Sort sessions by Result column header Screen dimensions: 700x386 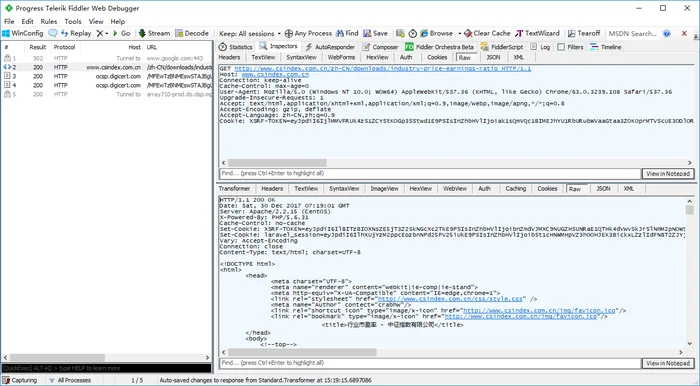click(x=38, y=47)
